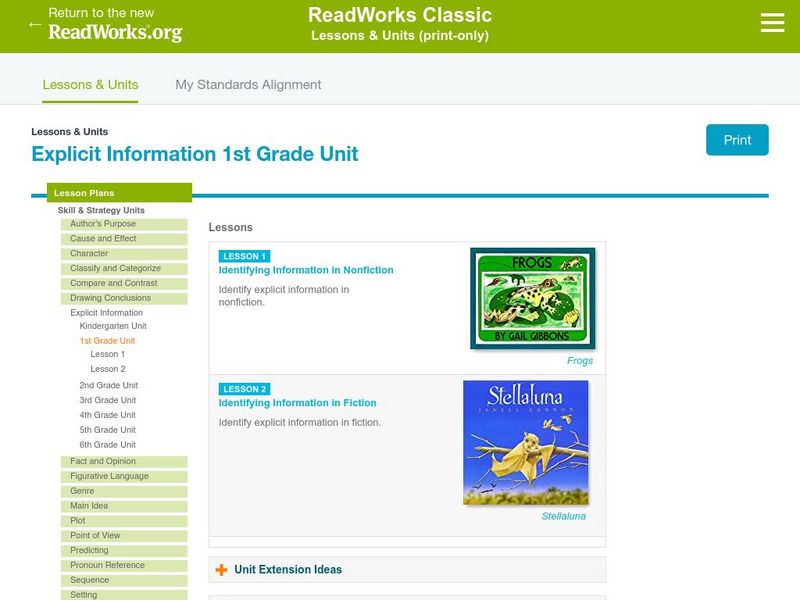
Task: Open the My Standards Alignment tab
Action: [248, 85]
